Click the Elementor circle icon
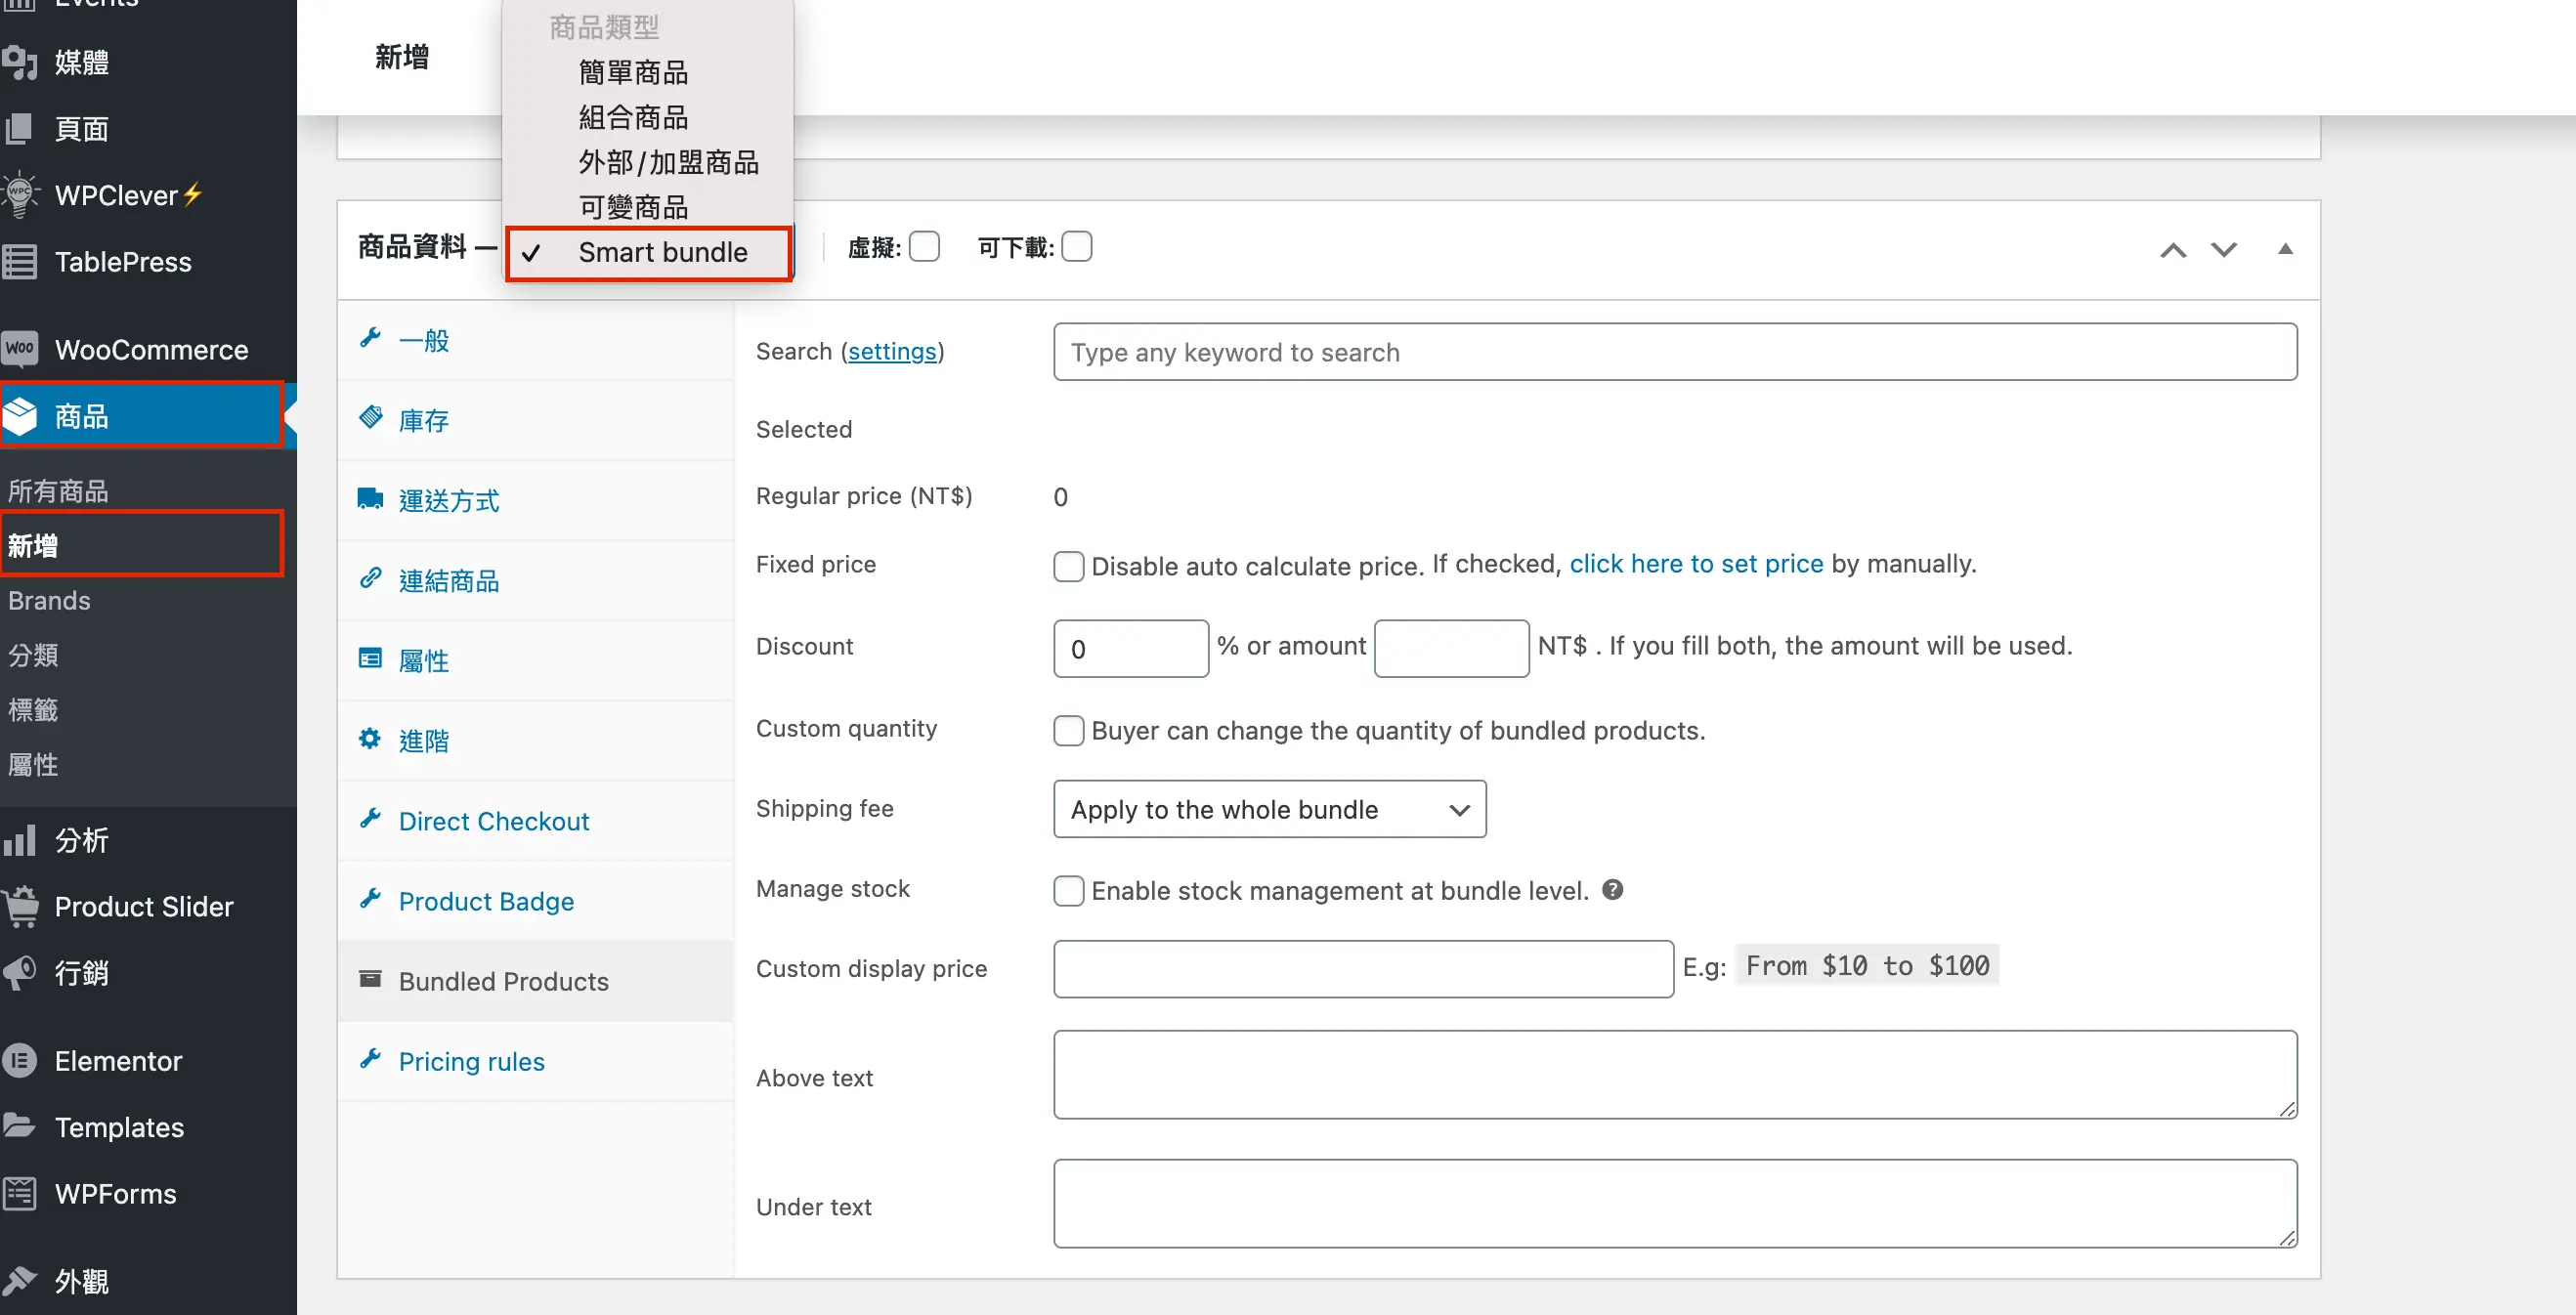Screen dimensions: 2576x1315 20,1060
